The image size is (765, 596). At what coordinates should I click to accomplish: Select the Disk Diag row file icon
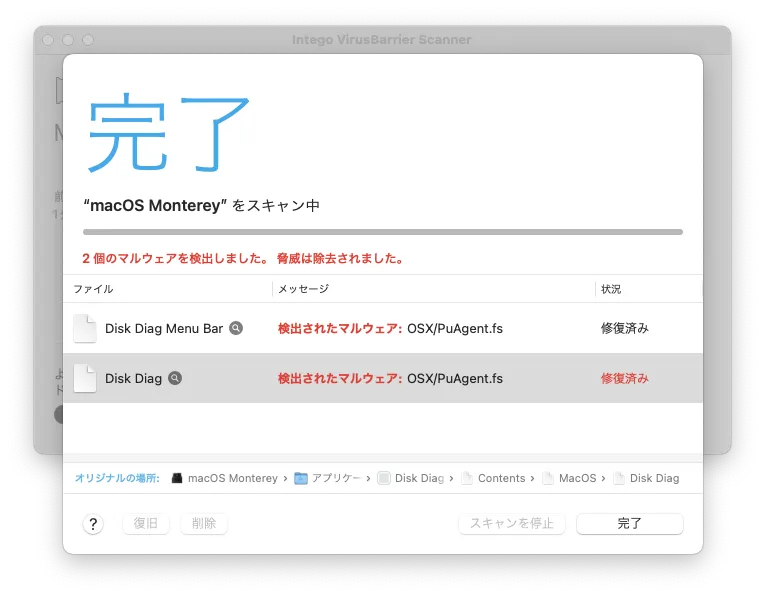85,378
